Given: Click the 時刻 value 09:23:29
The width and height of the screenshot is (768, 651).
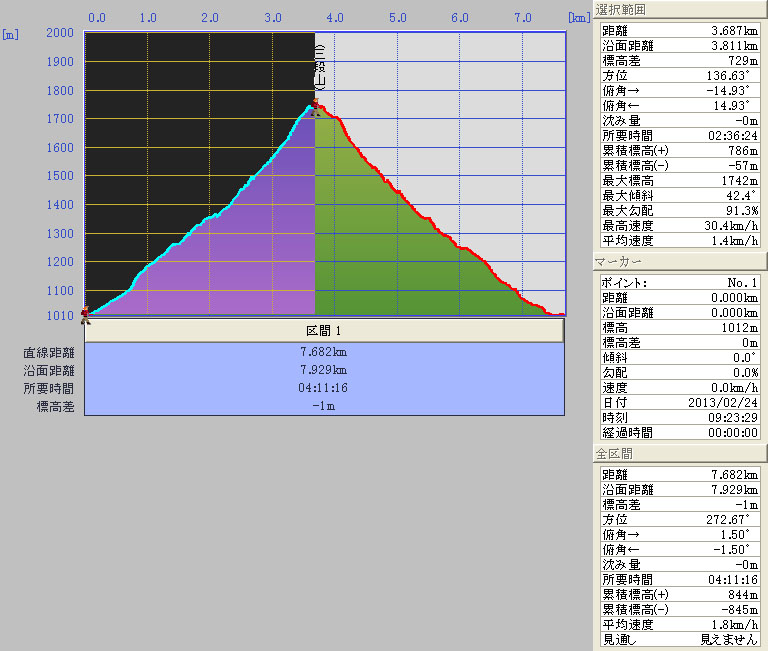Looking at the screenshot, I should tap(733, 418).
